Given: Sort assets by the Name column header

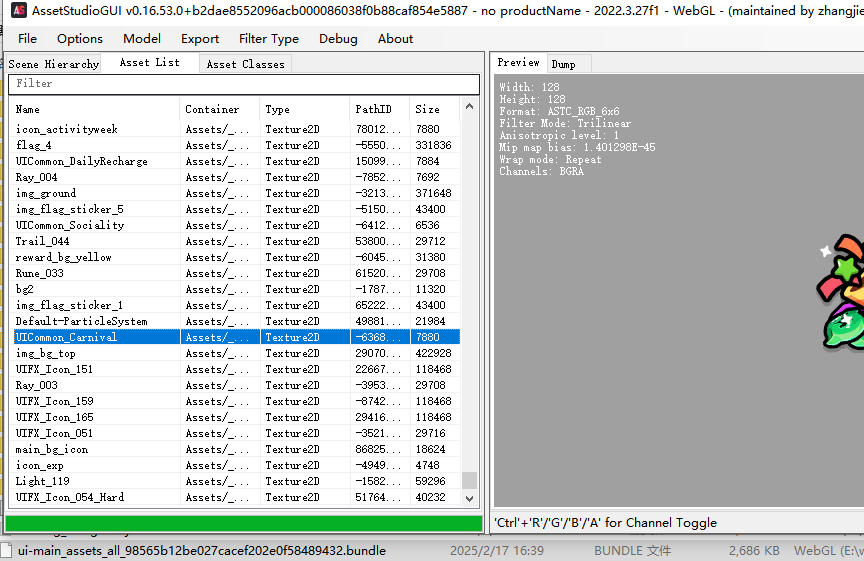Looking at the screenshot, I should tap(95, 109).
